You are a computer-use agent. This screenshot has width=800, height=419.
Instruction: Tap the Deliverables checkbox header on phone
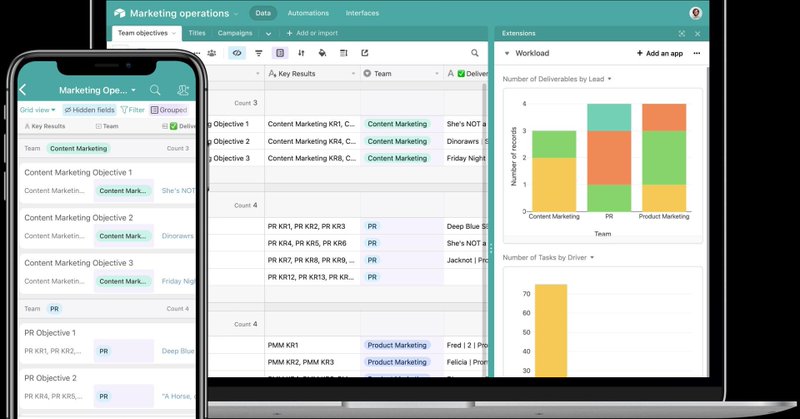[x=178, y=126]
